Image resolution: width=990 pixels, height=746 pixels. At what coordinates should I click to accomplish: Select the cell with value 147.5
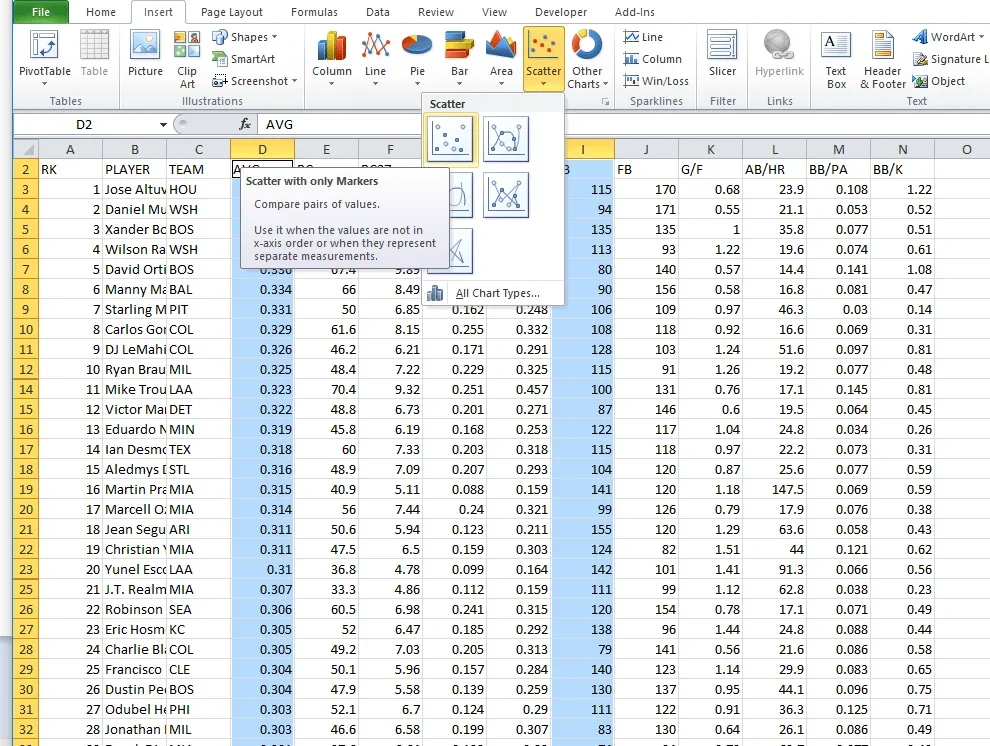pyautogui.click(x=774, y=489)
